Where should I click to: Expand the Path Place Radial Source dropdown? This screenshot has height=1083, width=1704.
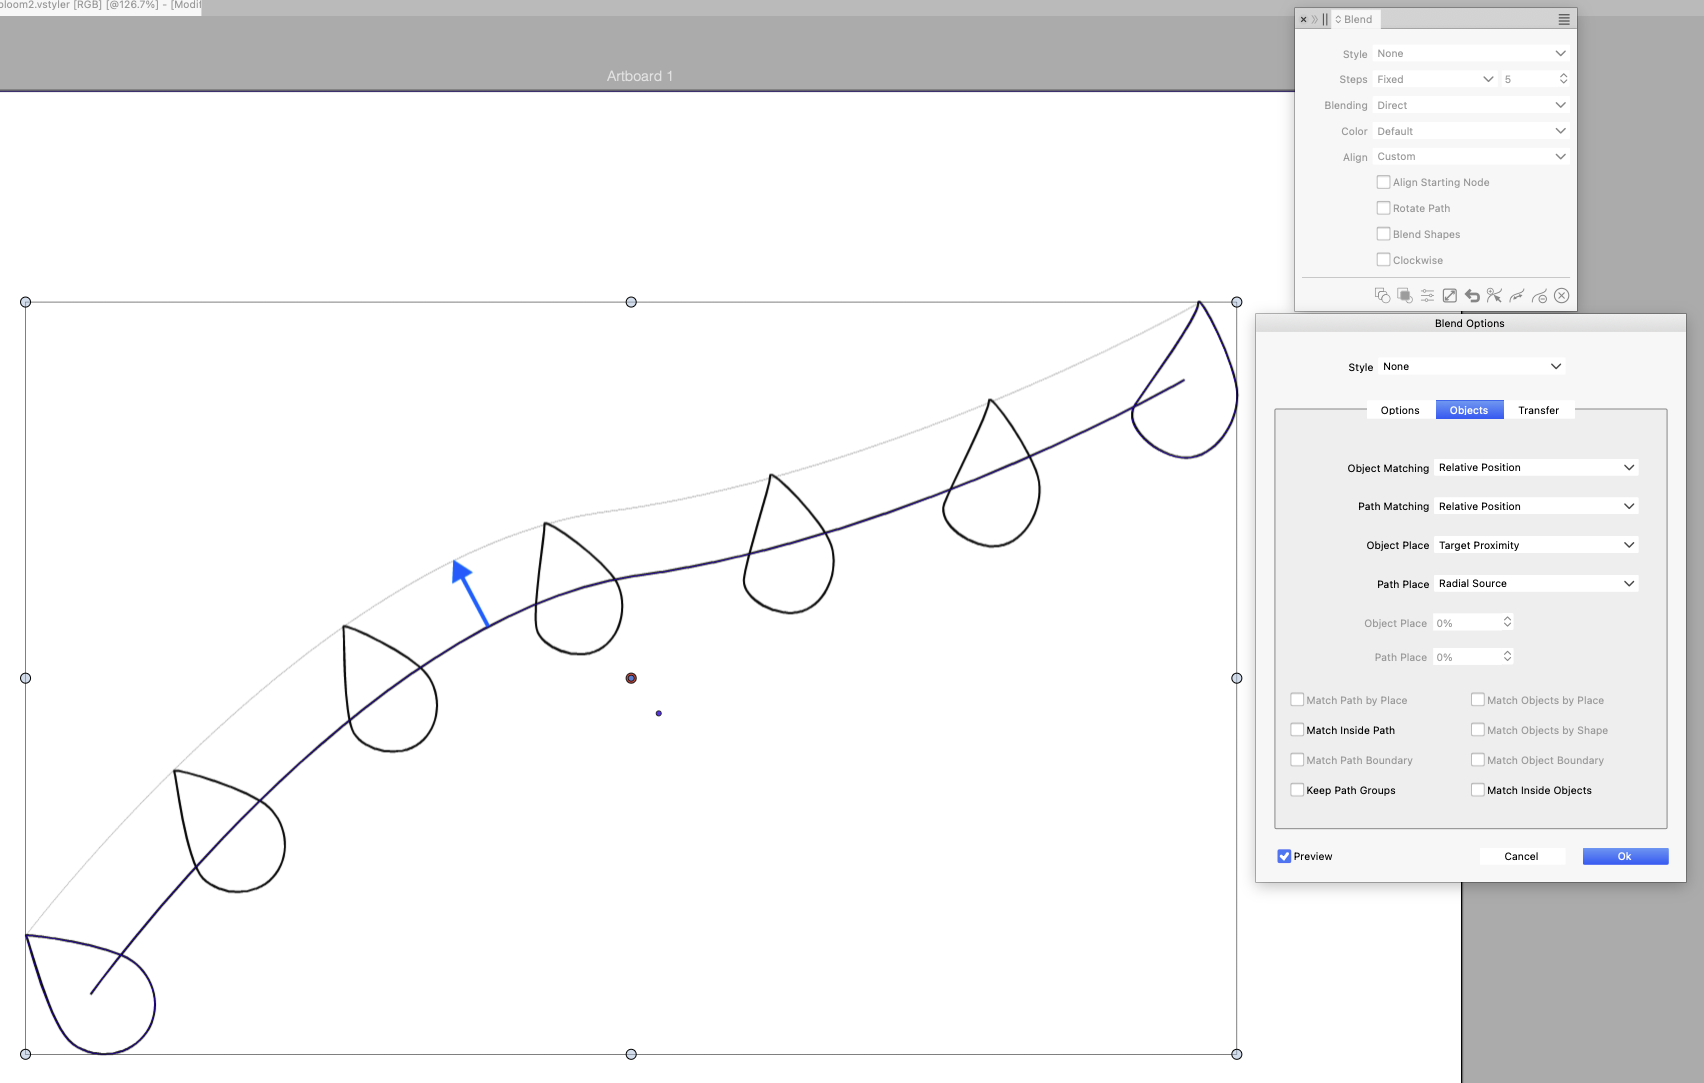point(1536,584)
